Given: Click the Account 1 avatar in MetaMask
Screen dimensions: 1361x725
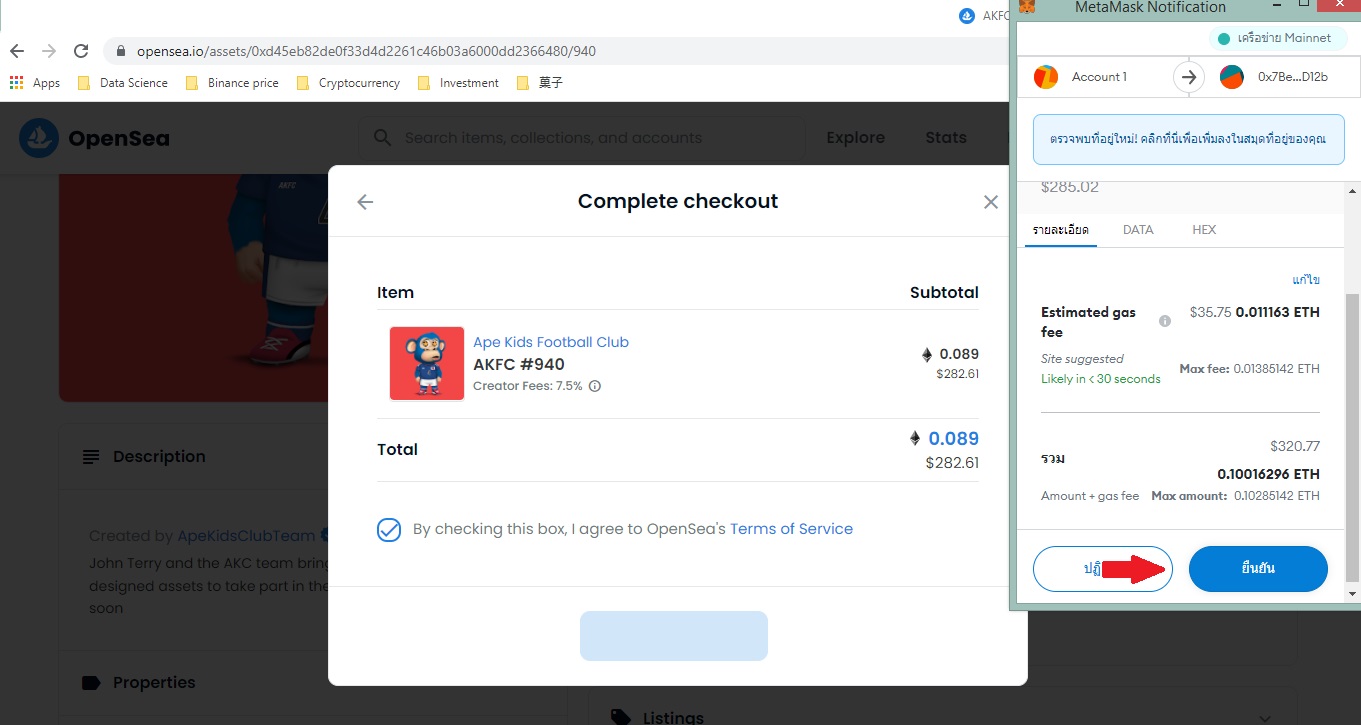Looking at the screenshot, I should click(x=1046, y=77).
